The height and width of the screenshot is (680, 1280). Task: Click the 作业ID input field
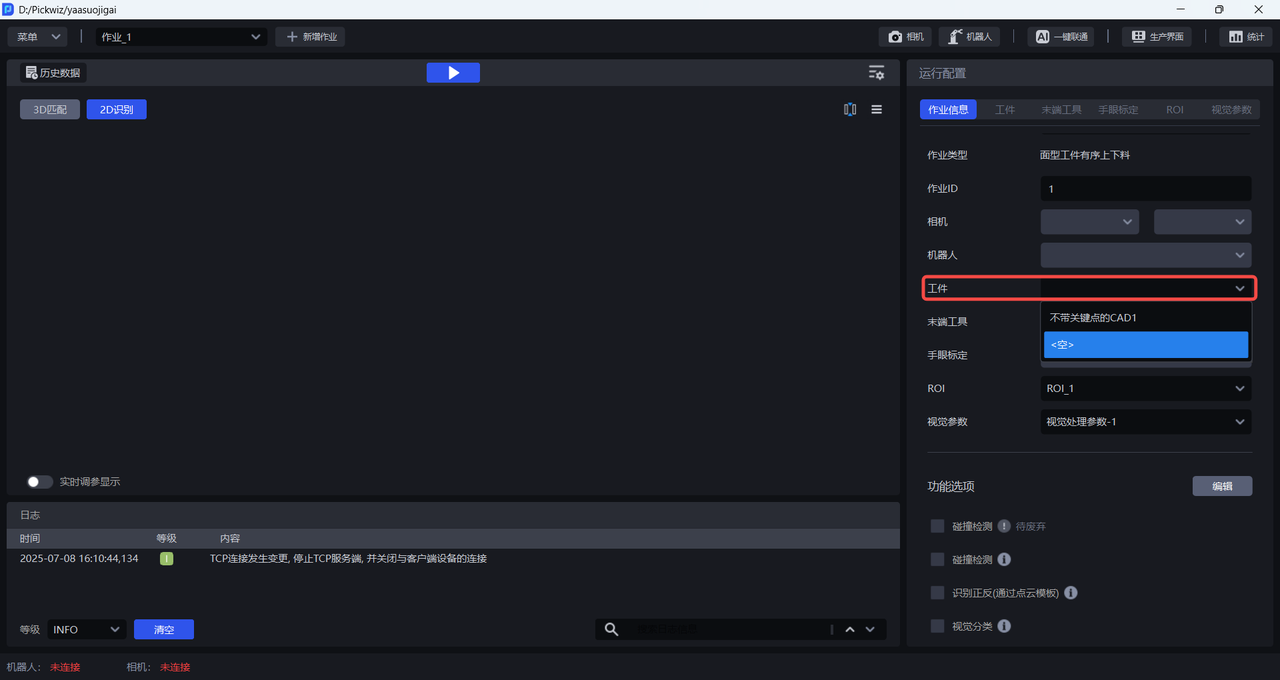click(x=1145, y=189)
